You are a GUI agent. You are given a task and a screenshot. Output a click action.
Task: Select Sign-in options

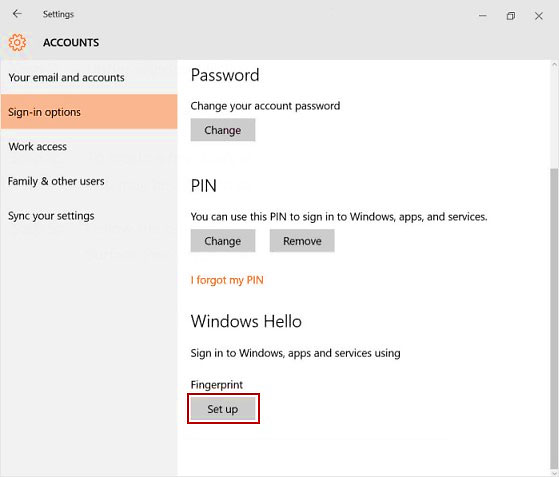coord(89,112)
